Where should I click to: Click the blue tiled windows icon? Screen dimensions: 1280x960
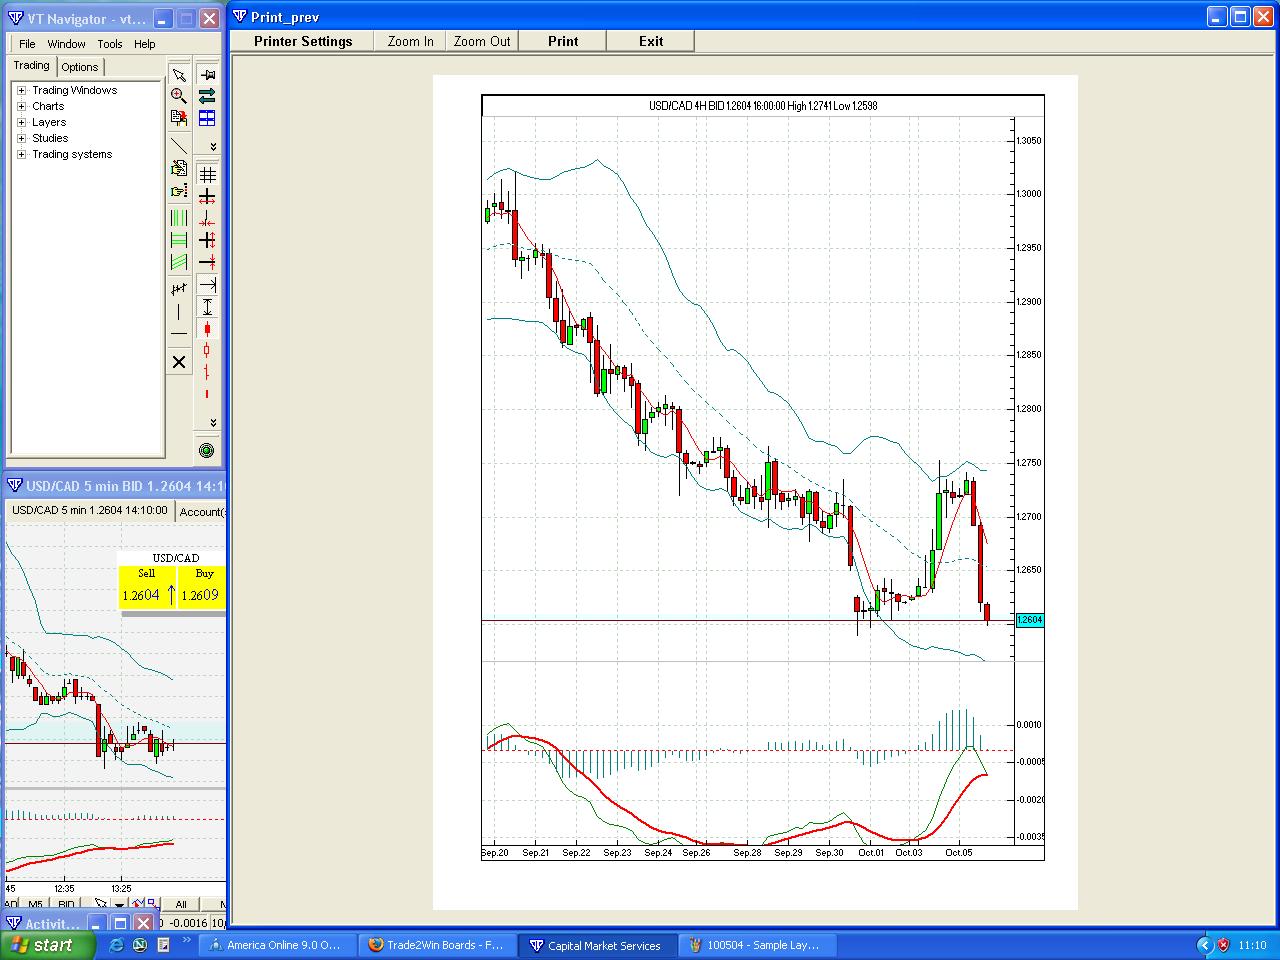click(x=207, y=118)
